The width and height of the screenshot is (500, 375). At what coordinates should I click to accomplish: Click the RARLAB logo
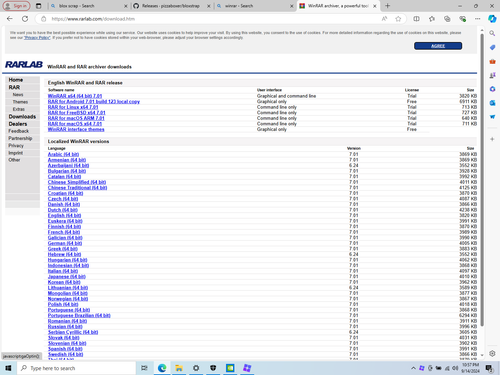pos(24,64)
